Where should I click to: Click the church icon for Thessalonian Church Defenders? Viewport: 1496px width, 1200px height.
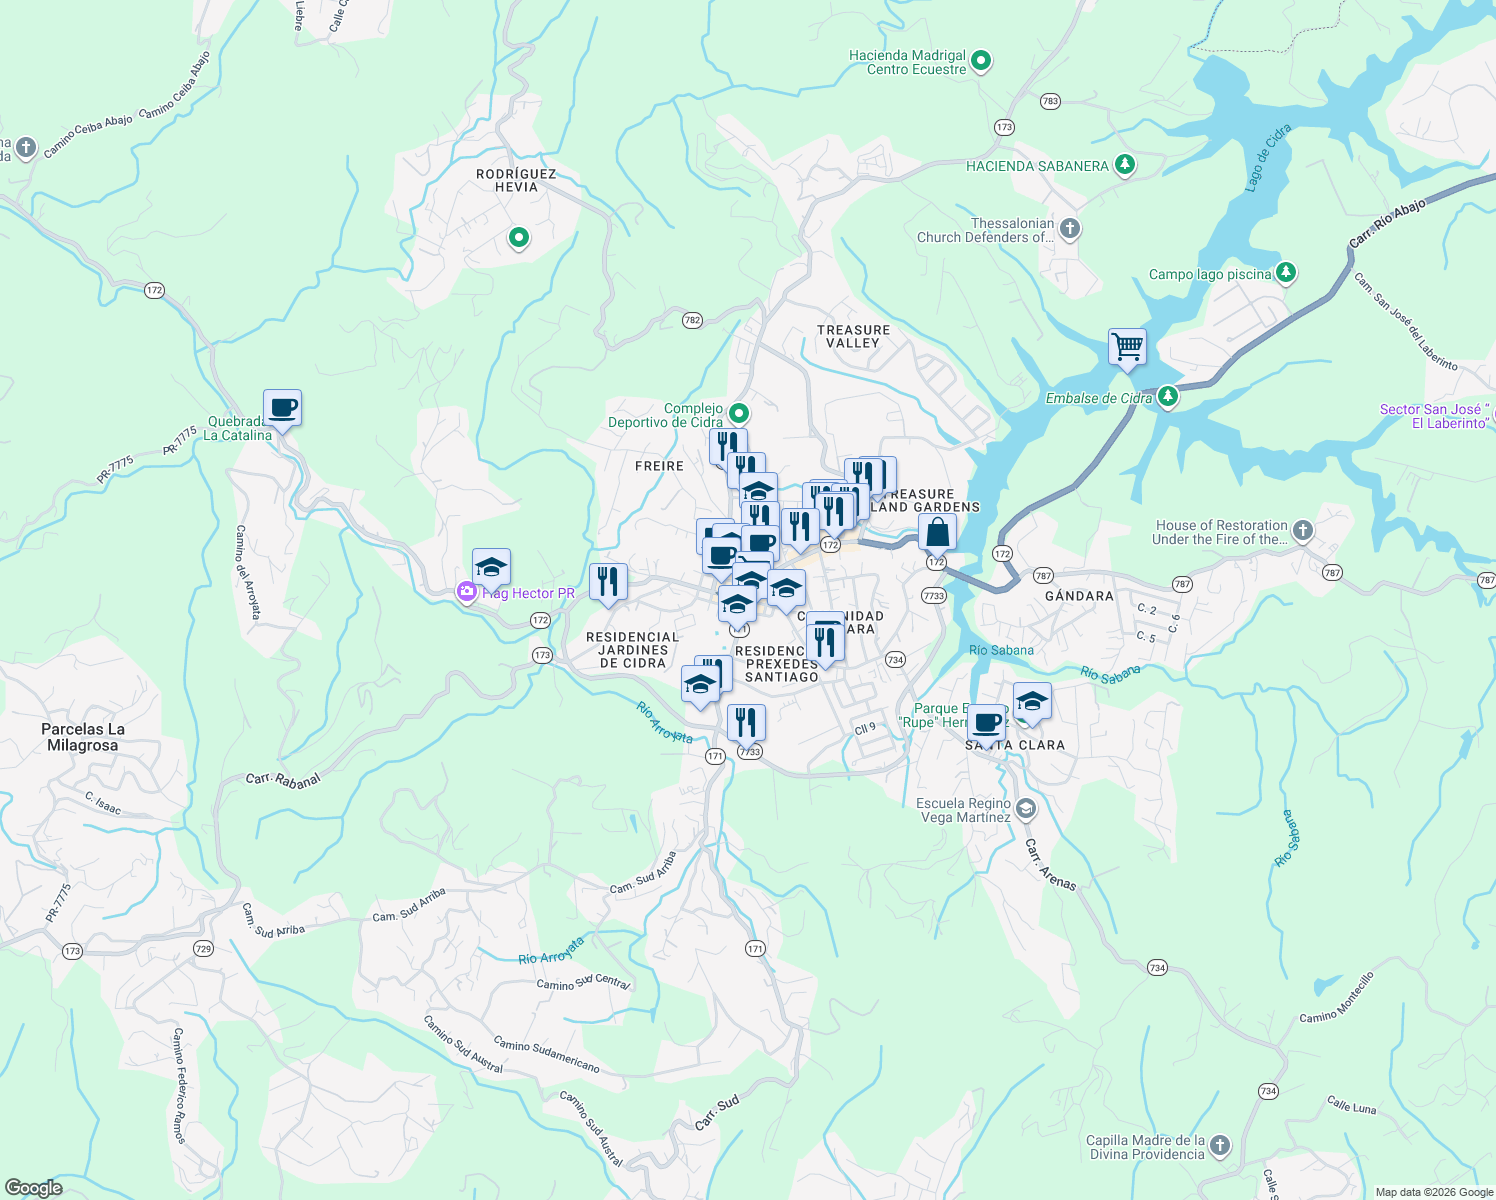click(x=1069, y=228)
